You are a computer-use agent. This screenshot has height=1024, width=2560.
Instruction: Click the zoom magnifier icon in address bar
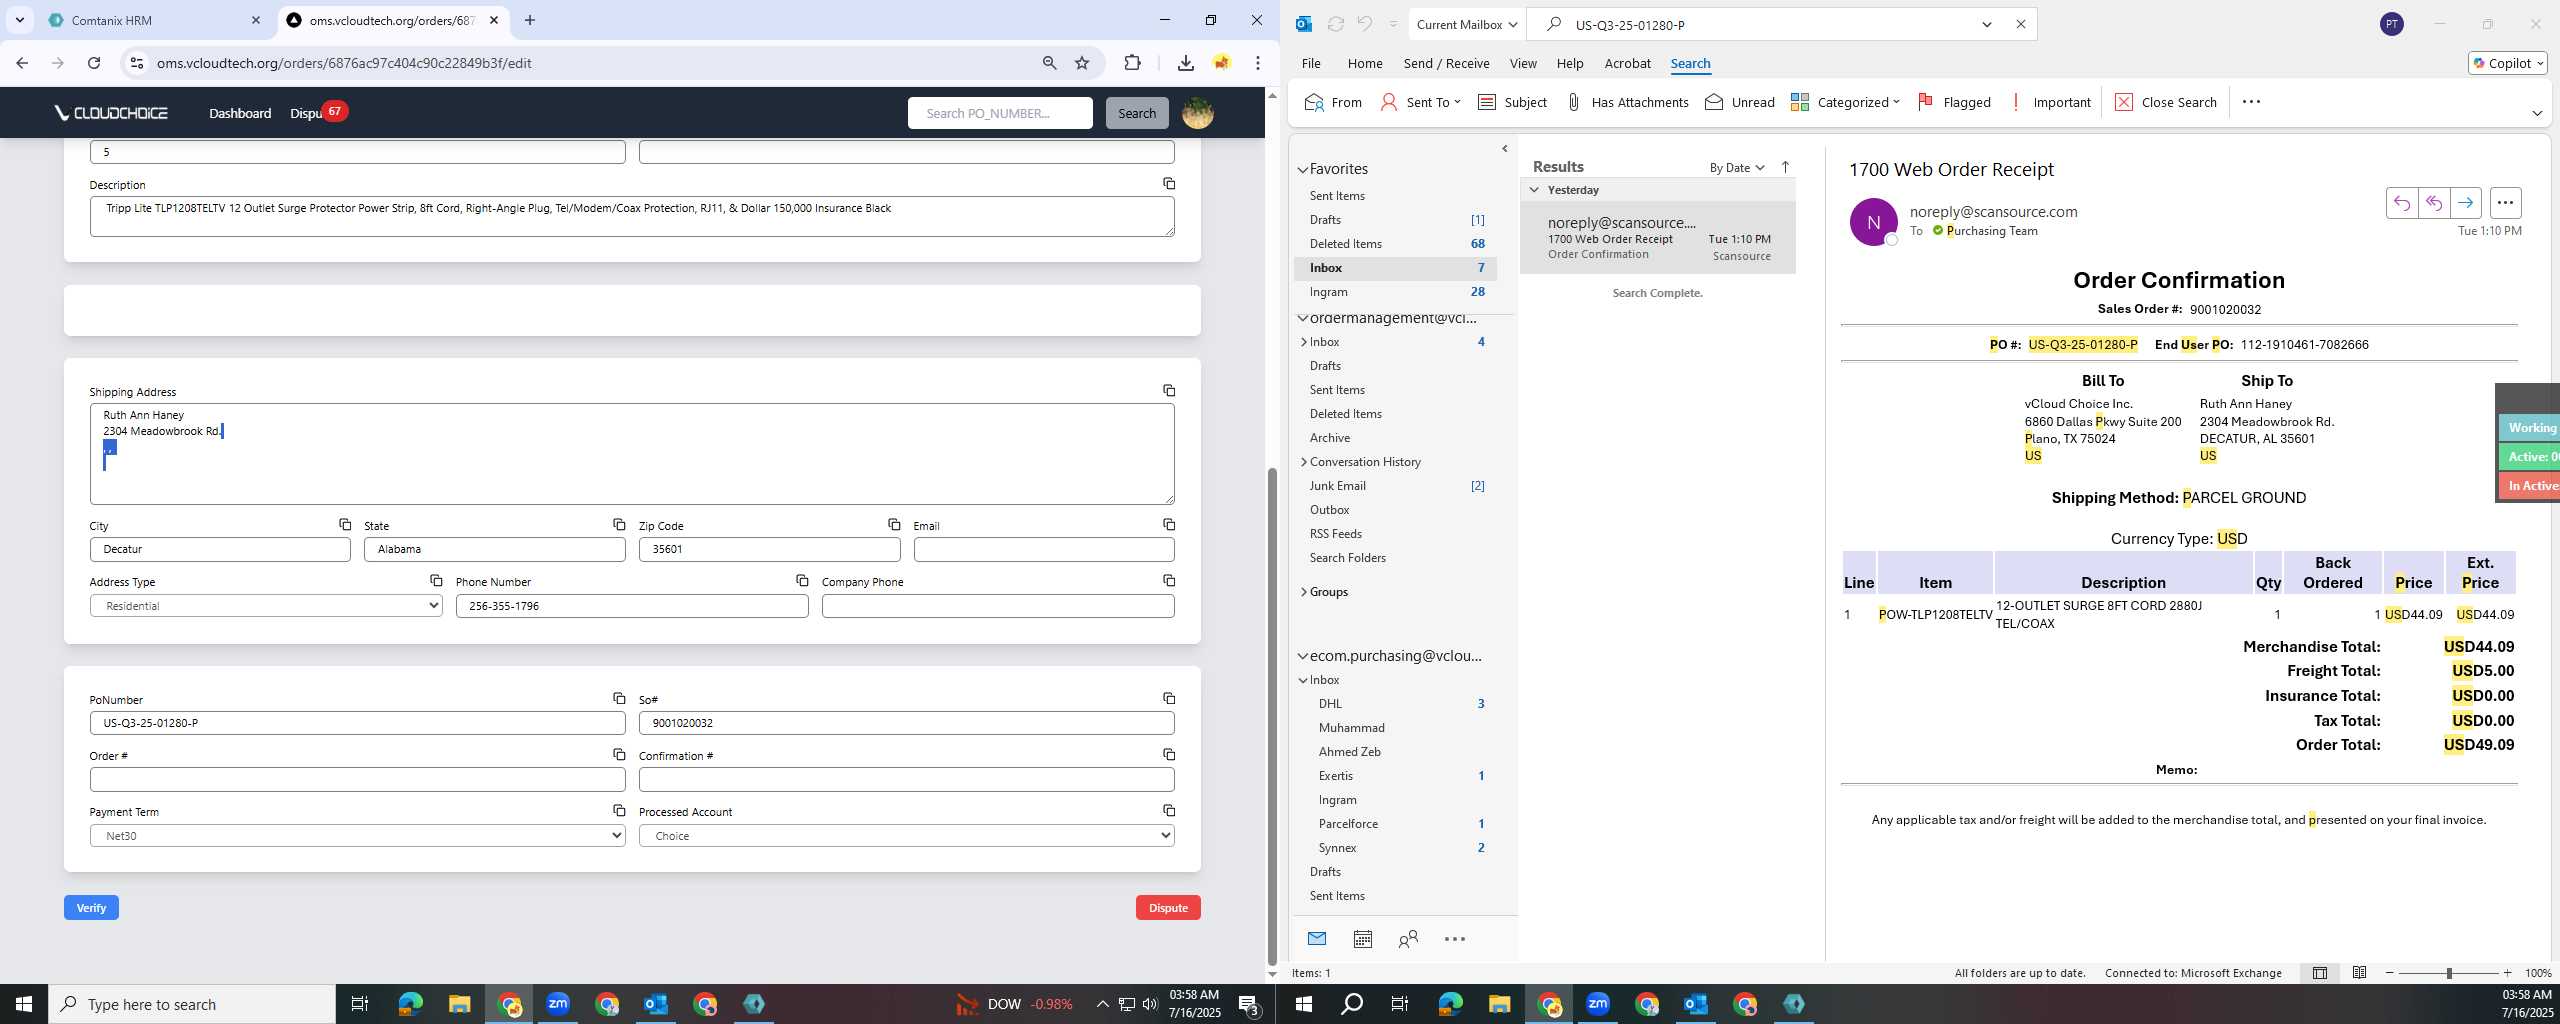pyautogui.click(x=1049, y=63)
